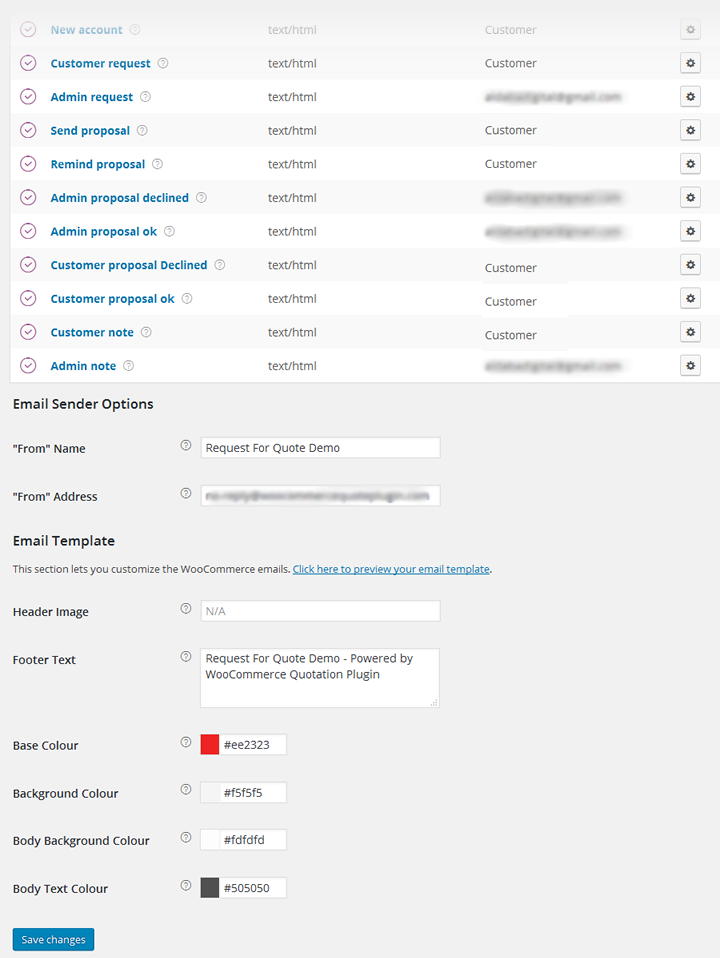Click the gear icon for Admin request
Image resolution: width=720 pixels, height=958 pixels.
[690, 97]
